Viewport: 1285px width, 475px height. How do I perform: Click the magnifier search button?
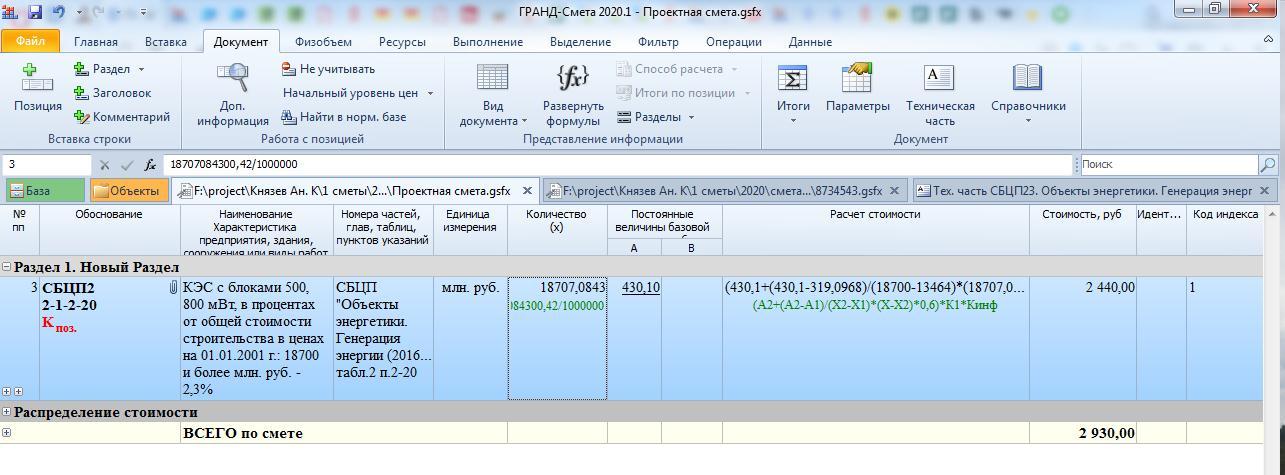click(x=1267, y=165)
